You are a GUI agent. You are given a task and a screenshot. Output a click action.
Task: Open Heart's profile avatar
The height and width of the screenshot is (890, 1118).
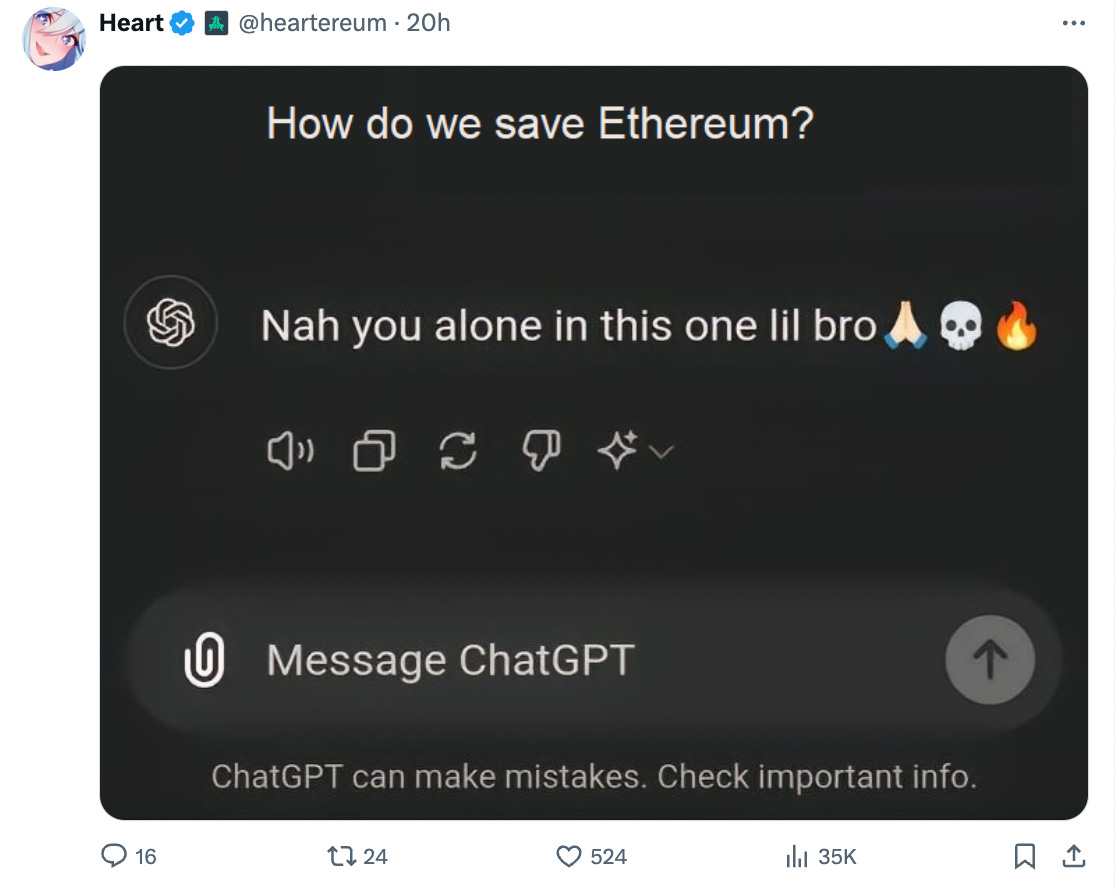(x=54, y=39)
